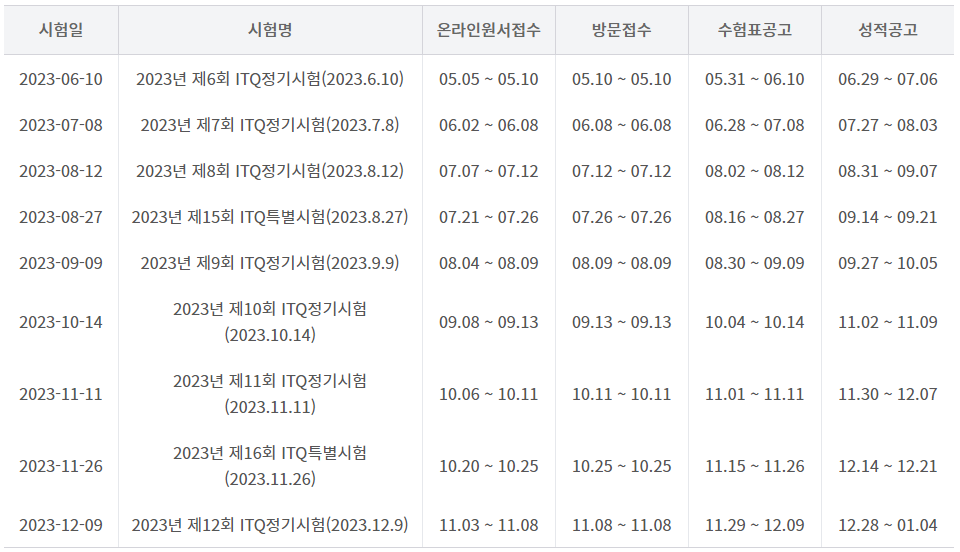Click online registration period 09.08 ~ 09.13
The image size is (960, 552).
click(x=489, y=323)
